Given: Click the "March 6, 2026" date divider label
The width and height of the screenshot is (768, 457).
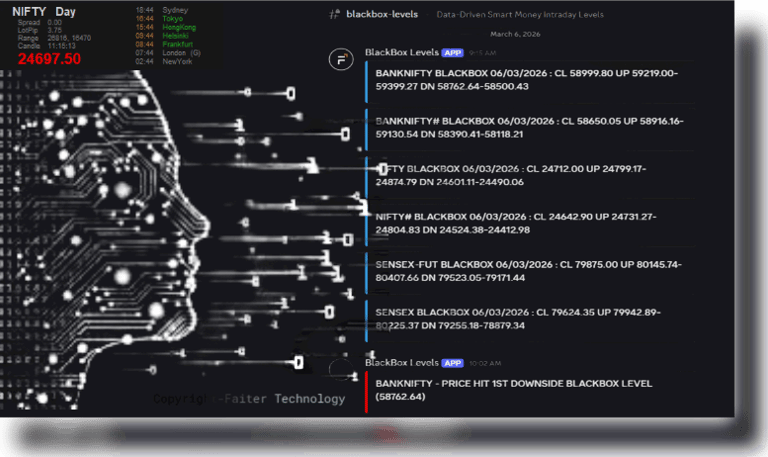Looking at the screenshot, I should (515, 34).
